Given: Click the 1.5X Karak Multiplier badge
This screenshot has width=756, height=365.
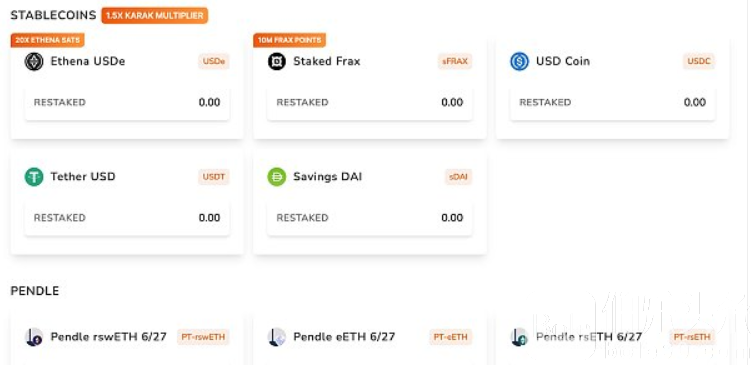Looking at the screenshot, I should point(155,15).
